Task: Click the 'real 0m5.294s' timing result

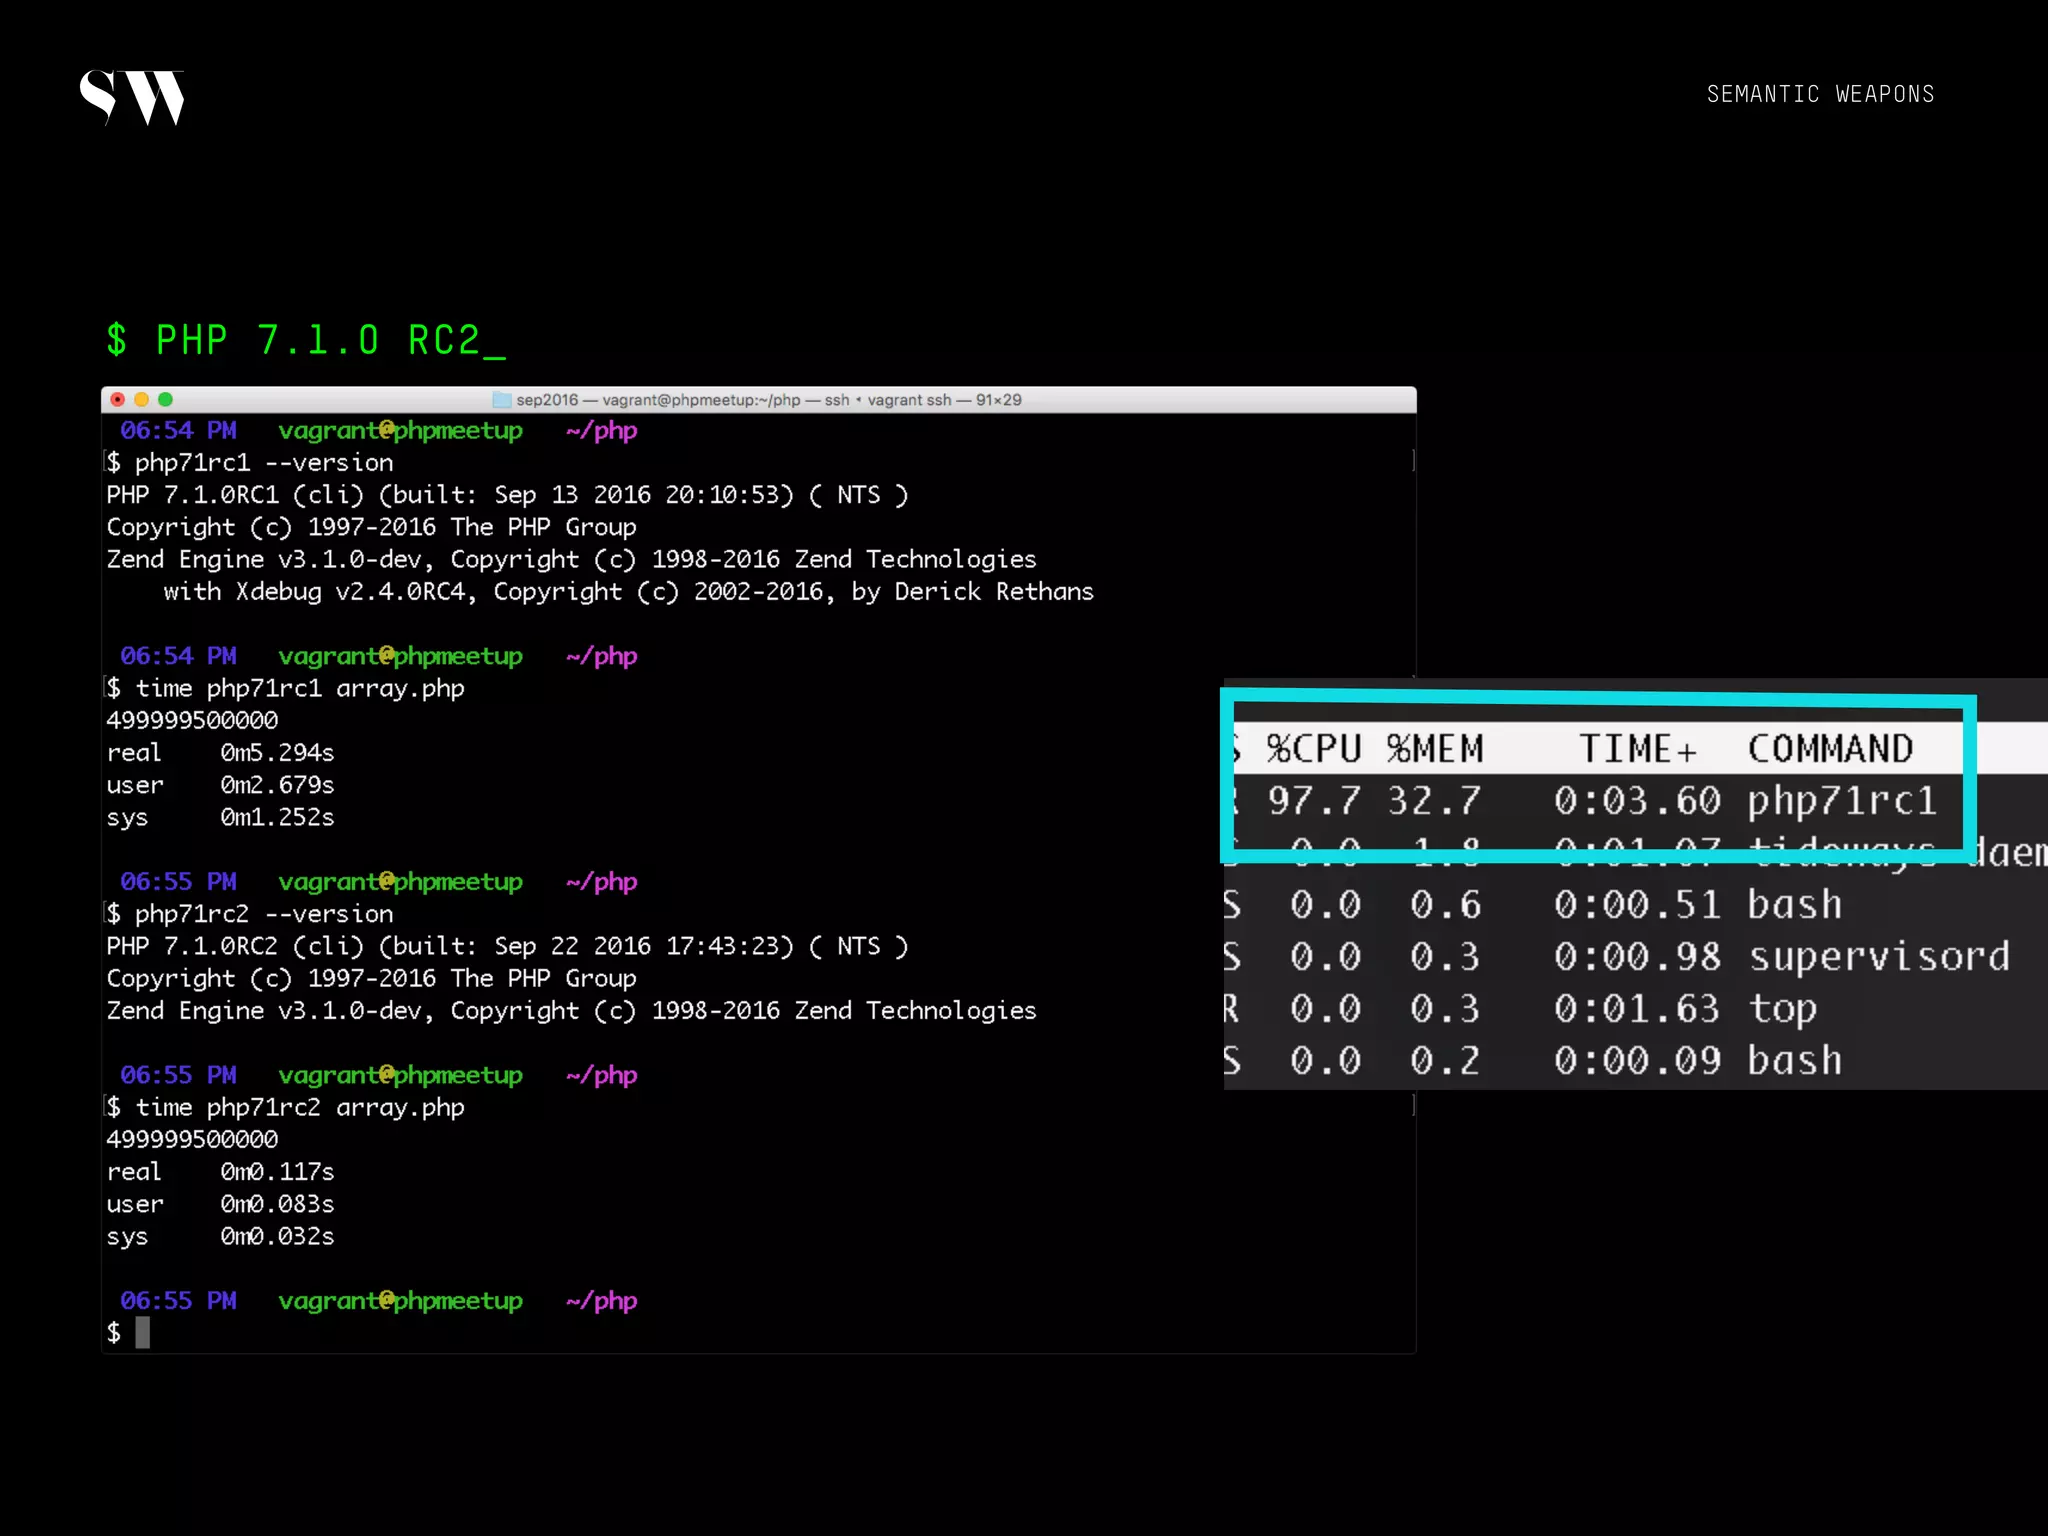Action: click(220, 753)
